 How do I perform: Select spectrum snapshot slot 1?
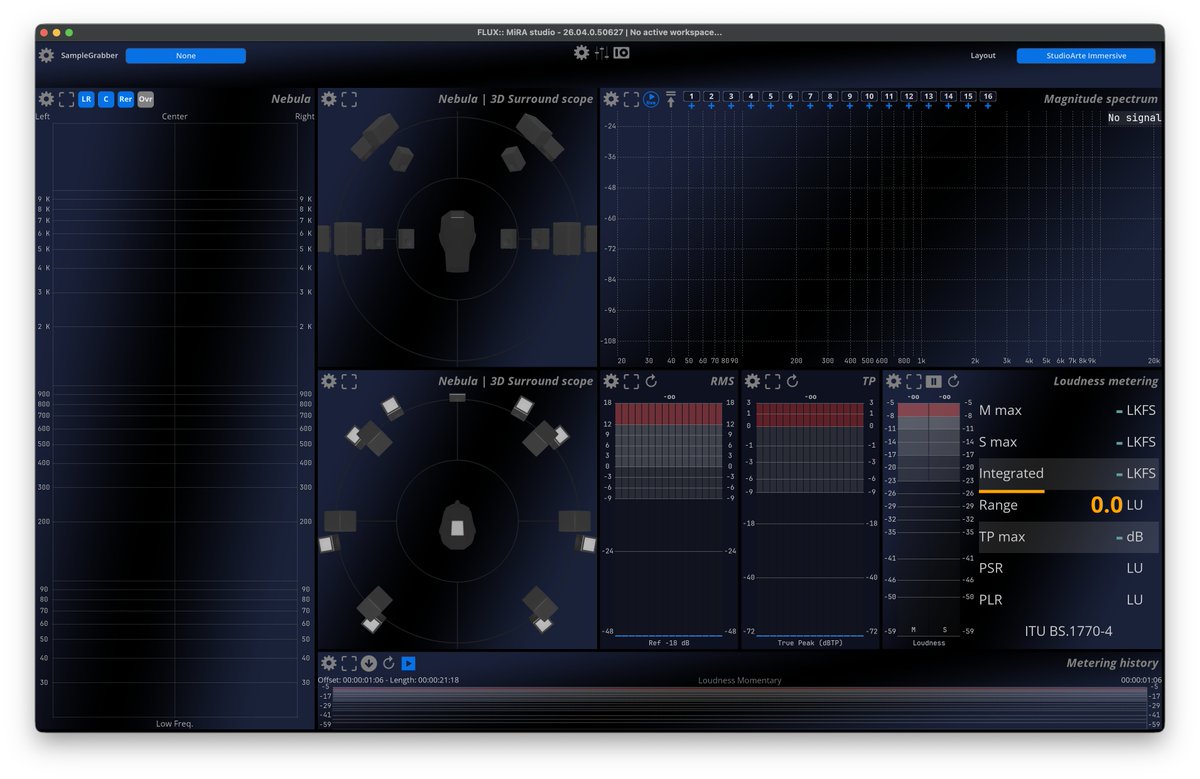691,96
